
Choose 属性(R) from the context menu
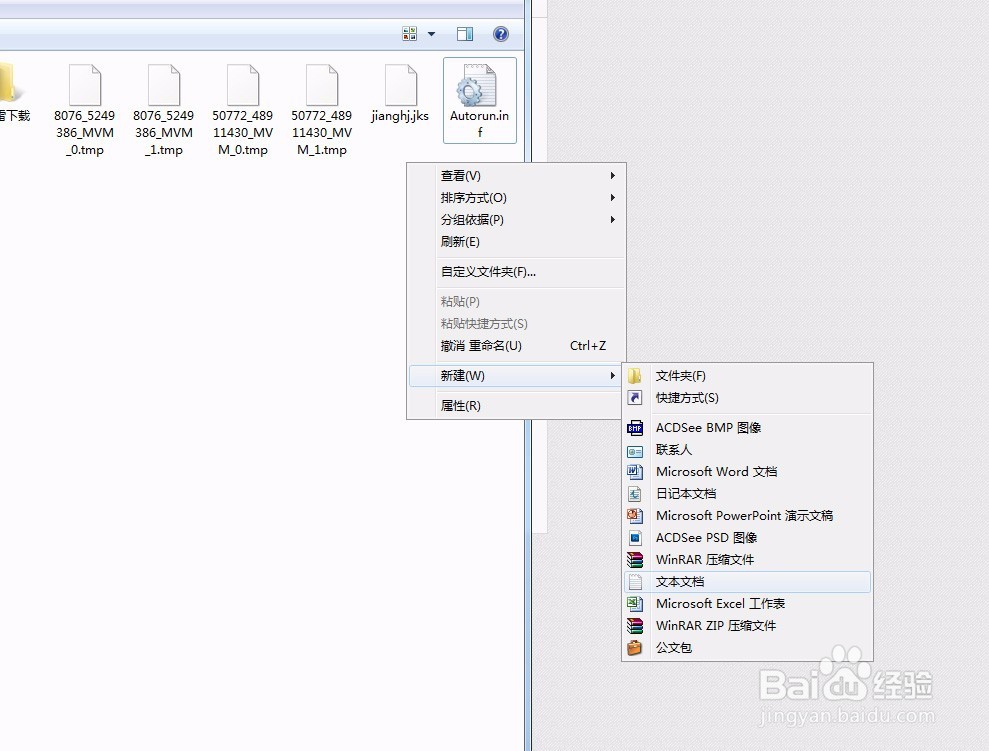tap(516, 405)
